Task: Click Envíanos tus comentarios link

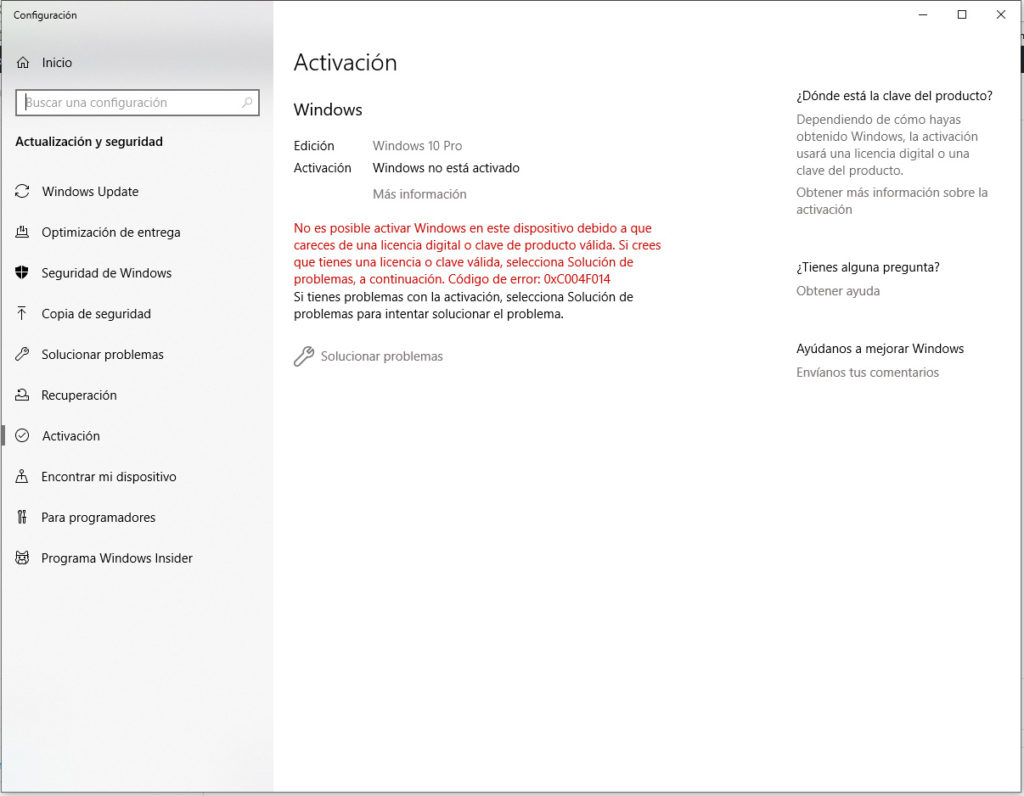Action: tap(867, 372)
